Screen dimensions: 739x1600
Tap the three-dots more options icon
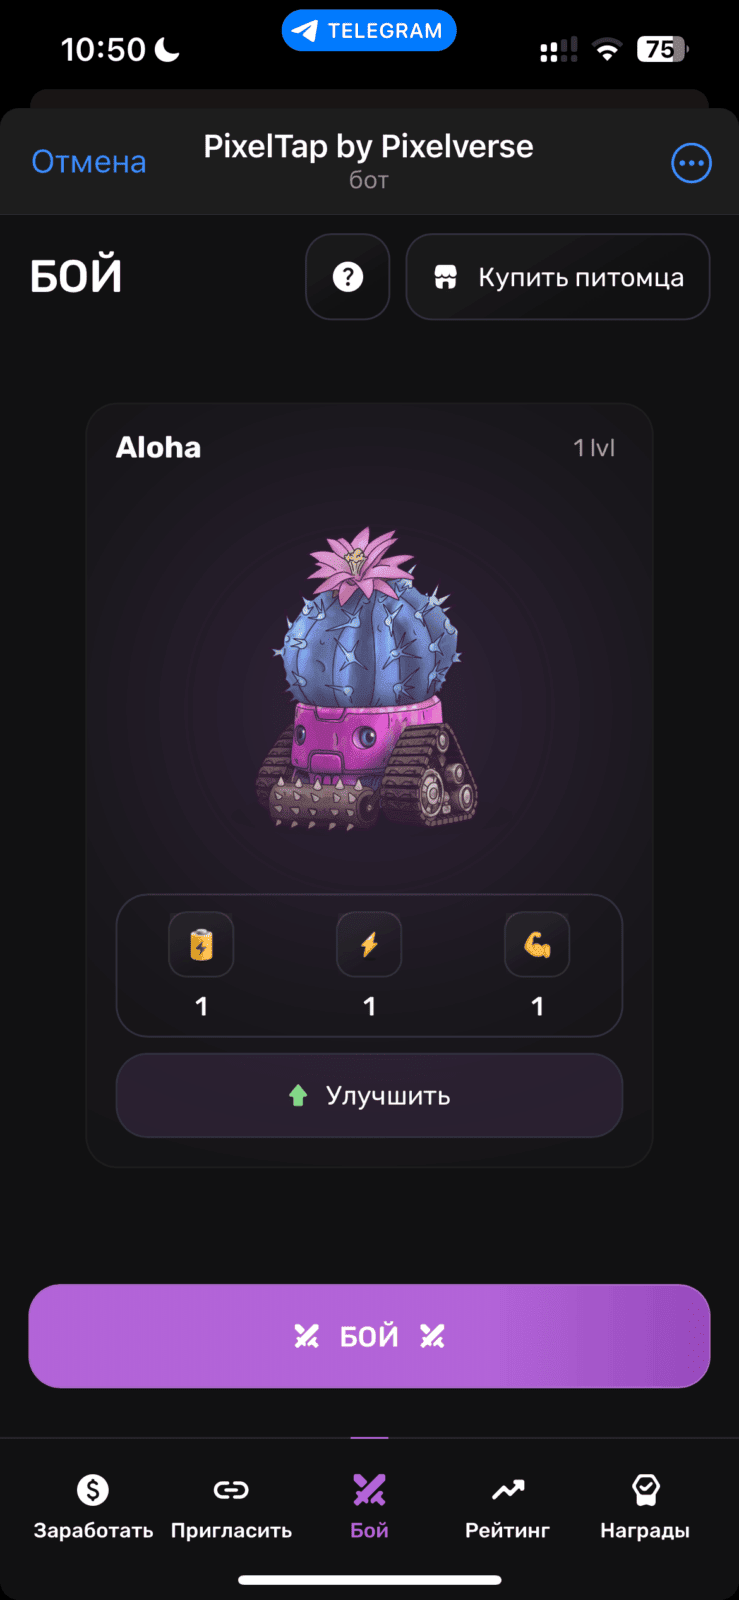pyautogui.click(x=691, y=163)
